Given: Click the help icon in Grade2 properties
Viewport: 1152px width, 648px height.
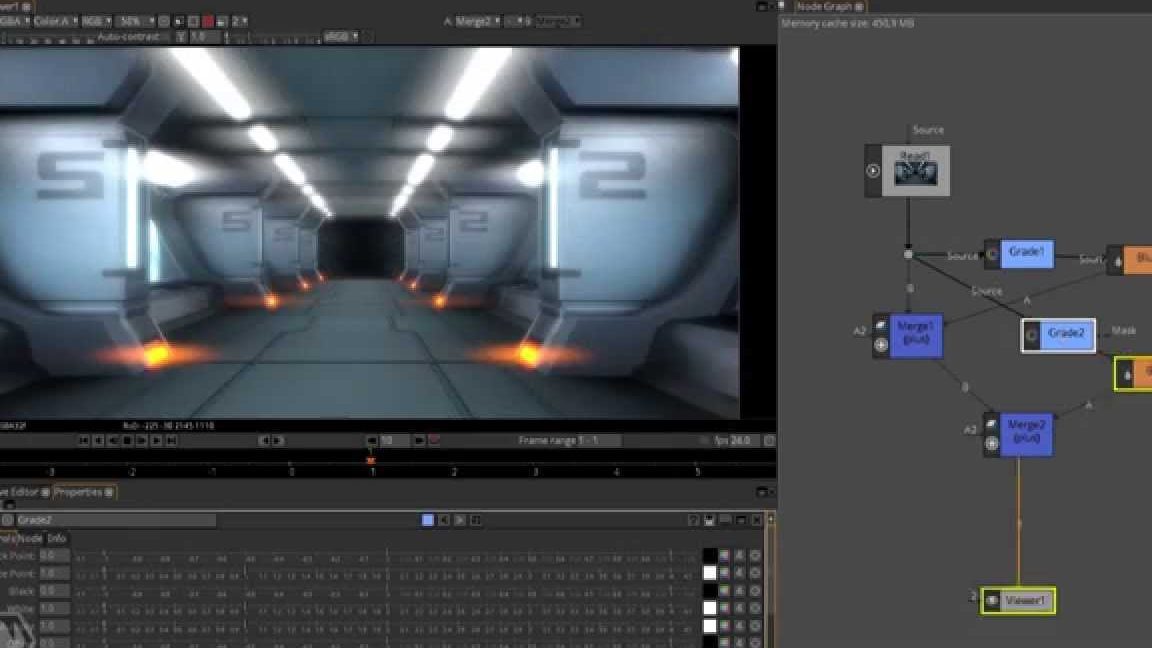Looking at the screenshot, I should (x=693, y=519).
